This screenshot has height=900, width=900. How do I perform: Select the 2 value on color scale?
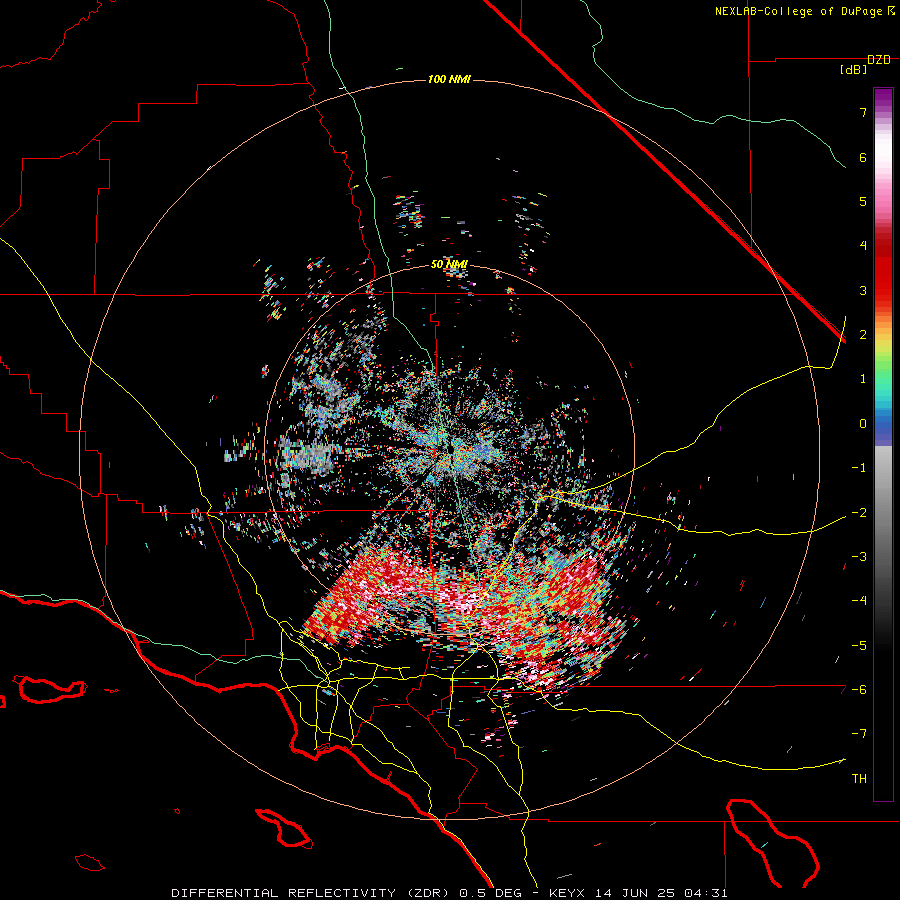tap(863, 335)
